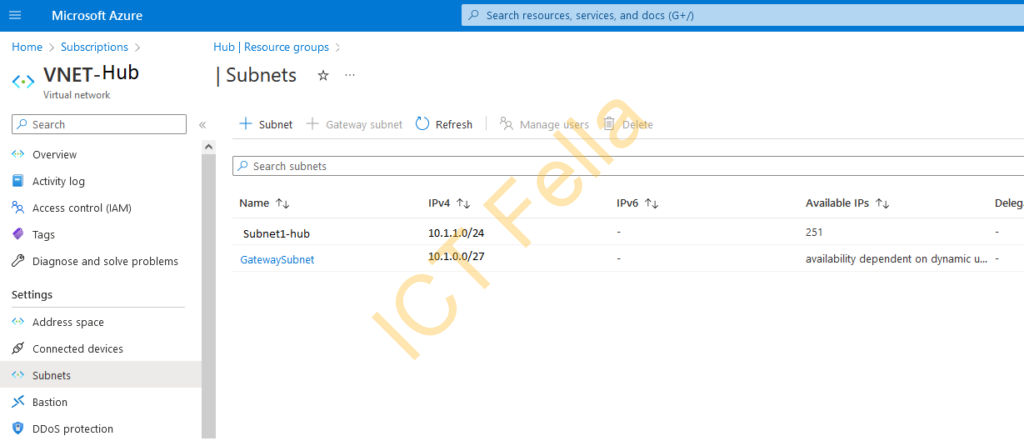This screenshot has width=1024, height=441.
Task: Open Connected devices settings item
Action: point(78,349)
